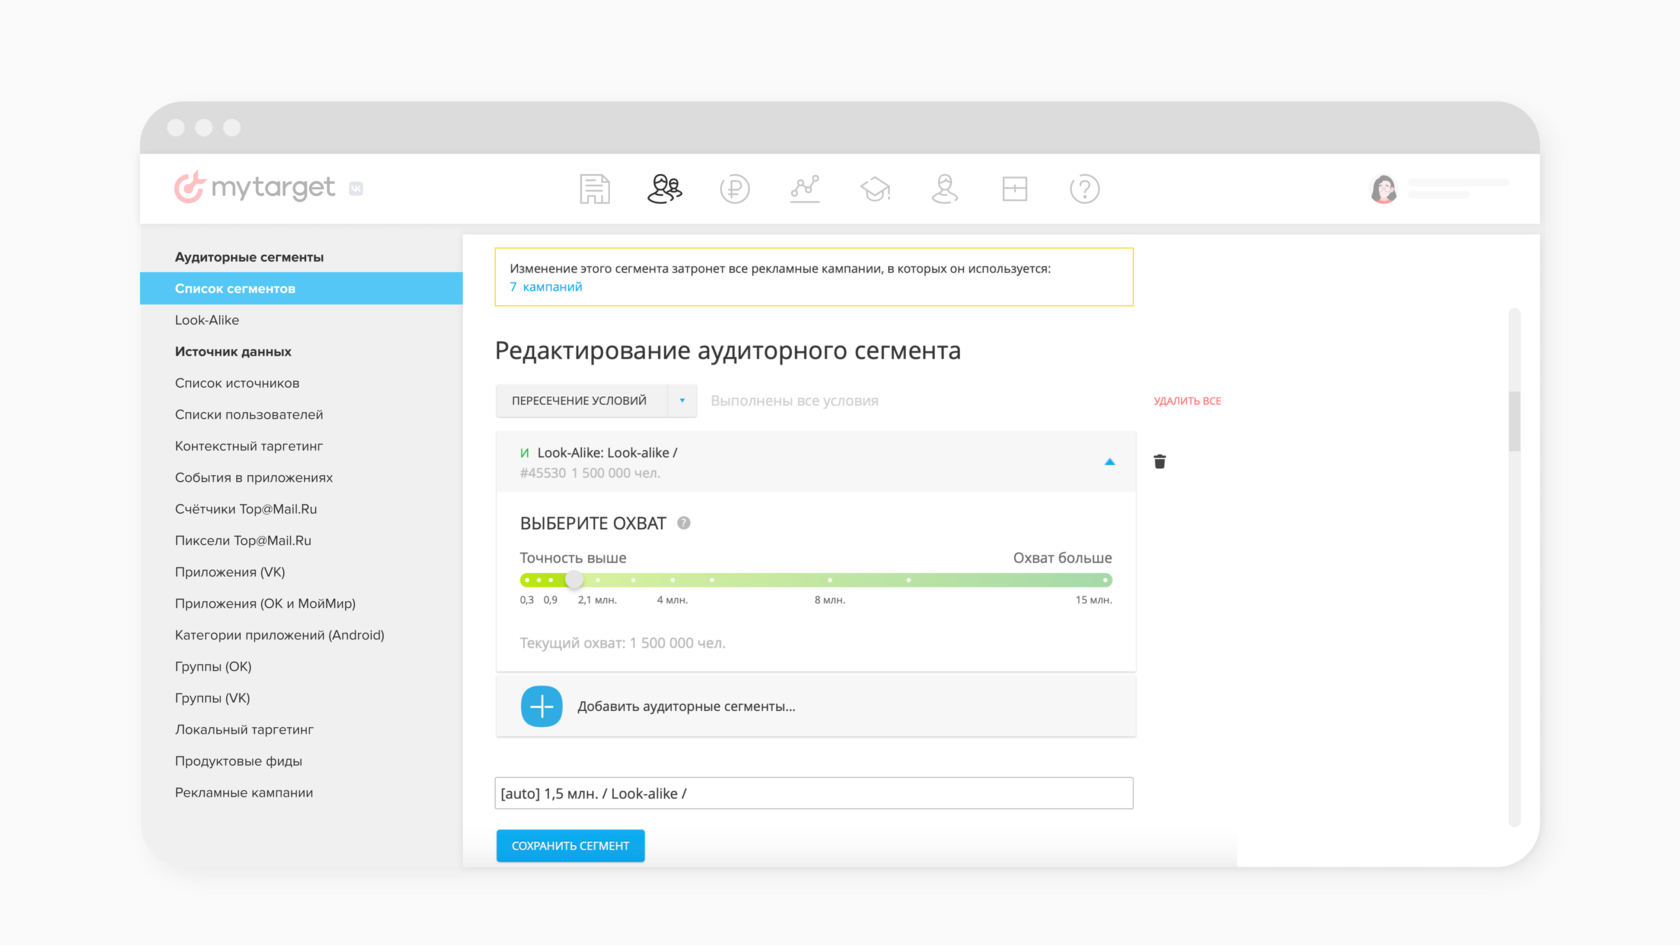This screenshot has height=945, width=1680.
Task: Click the 4 млн. slider label
Action: [x=672, y=600]
